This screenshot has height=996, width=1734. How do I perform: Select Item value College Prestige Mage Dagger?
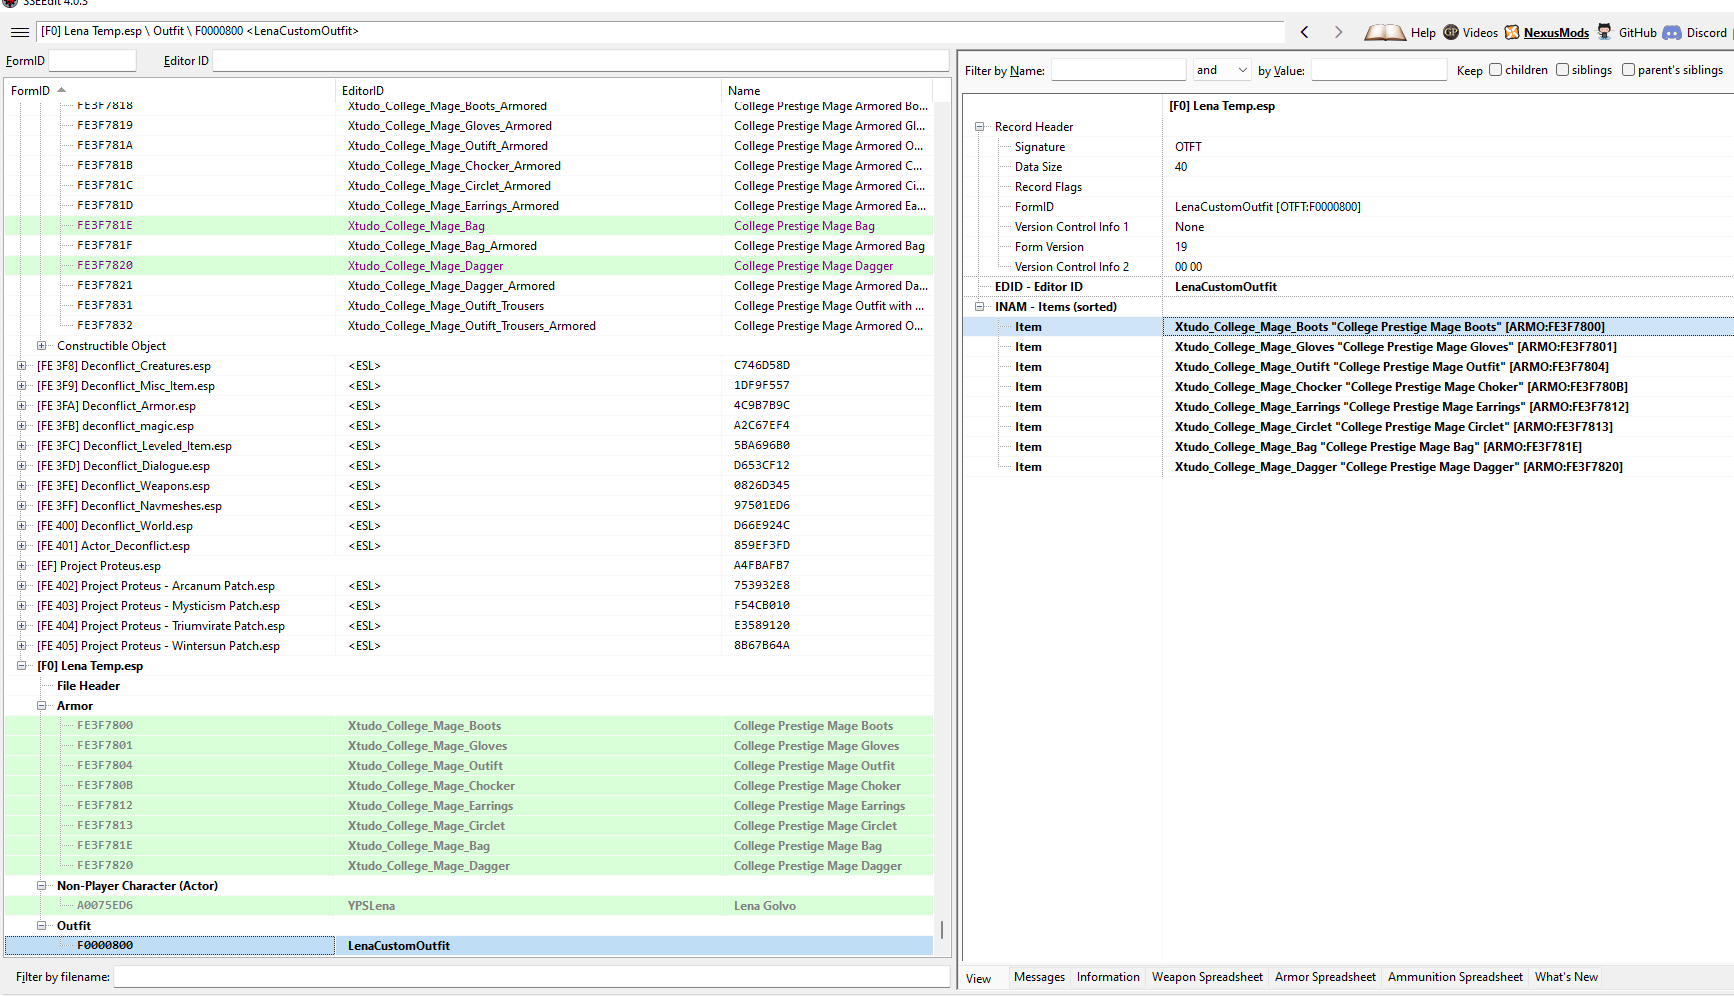point(1398,467)
